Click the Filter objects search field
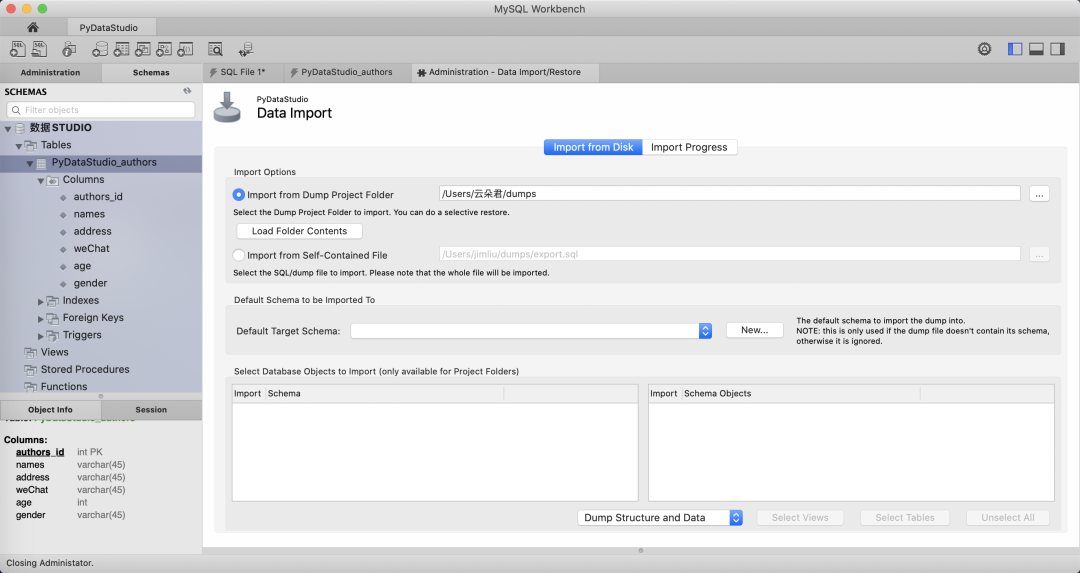 (x=101, y=110)
